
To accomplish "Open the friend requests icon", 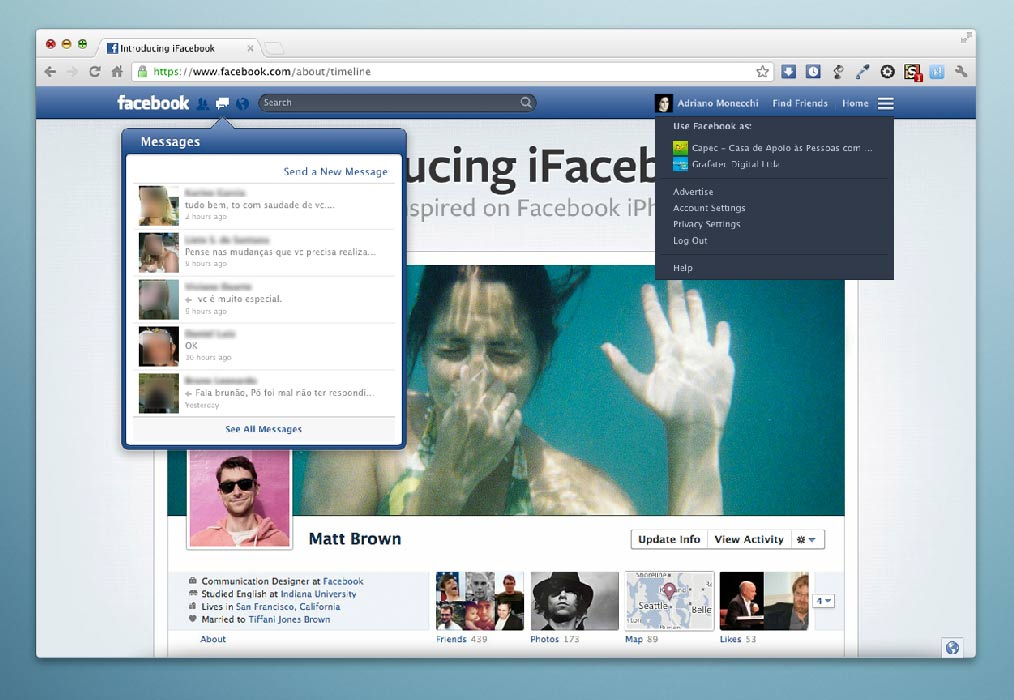I will (x=202, y=103).
